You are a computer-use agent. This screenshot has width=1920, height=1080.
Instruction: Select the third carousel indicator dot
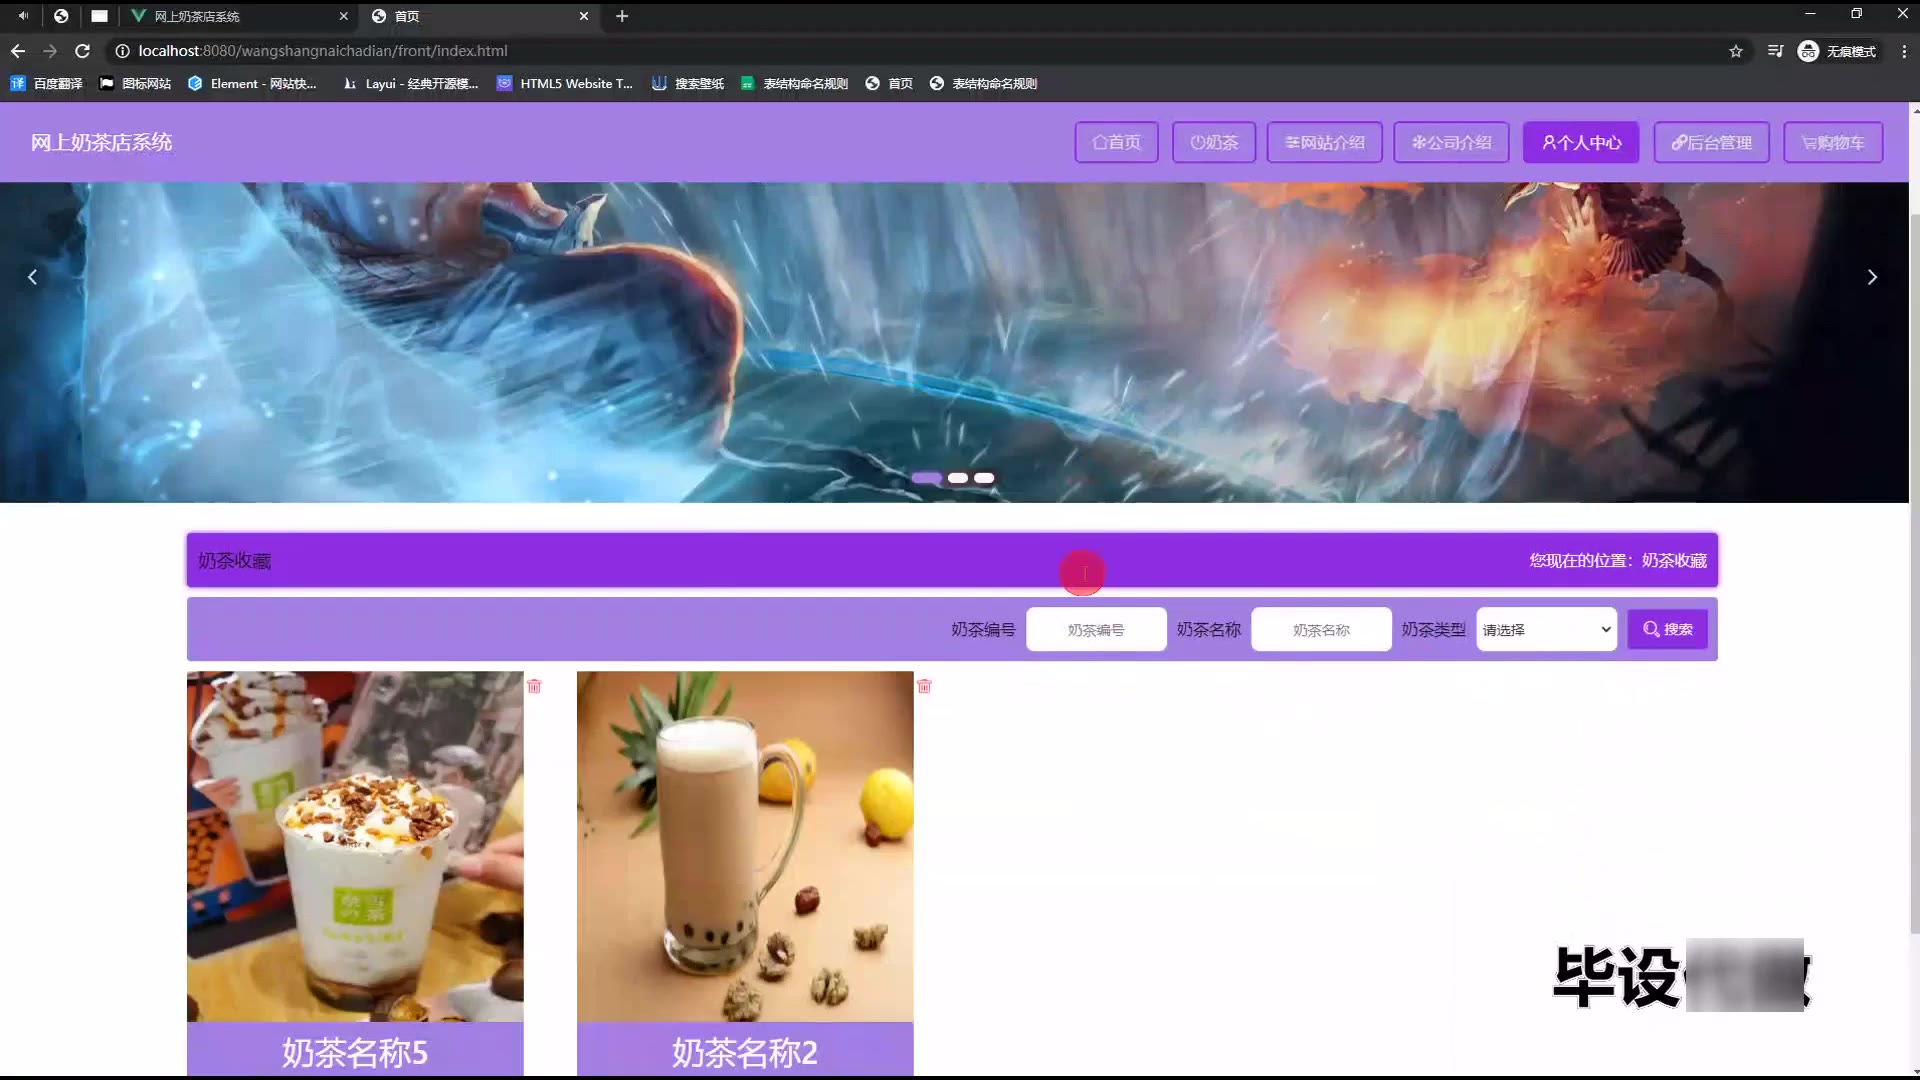984,478
